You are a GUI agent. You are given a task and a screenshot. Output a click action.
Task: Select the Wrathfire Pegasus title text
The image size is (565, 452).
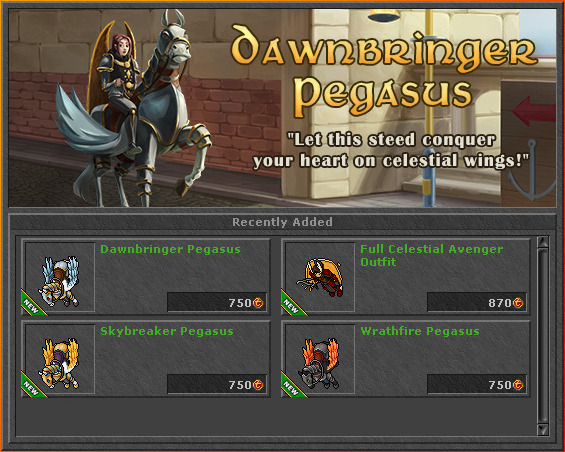pyautogui.click(x=420, y=331)
